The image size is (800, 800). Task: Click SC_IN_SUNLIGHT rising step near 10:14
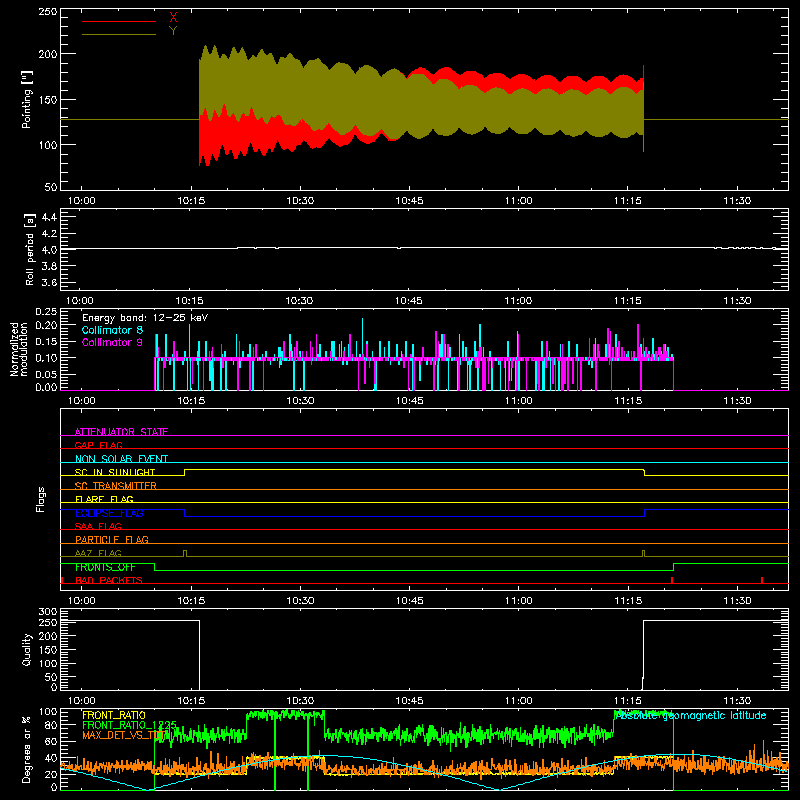[185, 472]
